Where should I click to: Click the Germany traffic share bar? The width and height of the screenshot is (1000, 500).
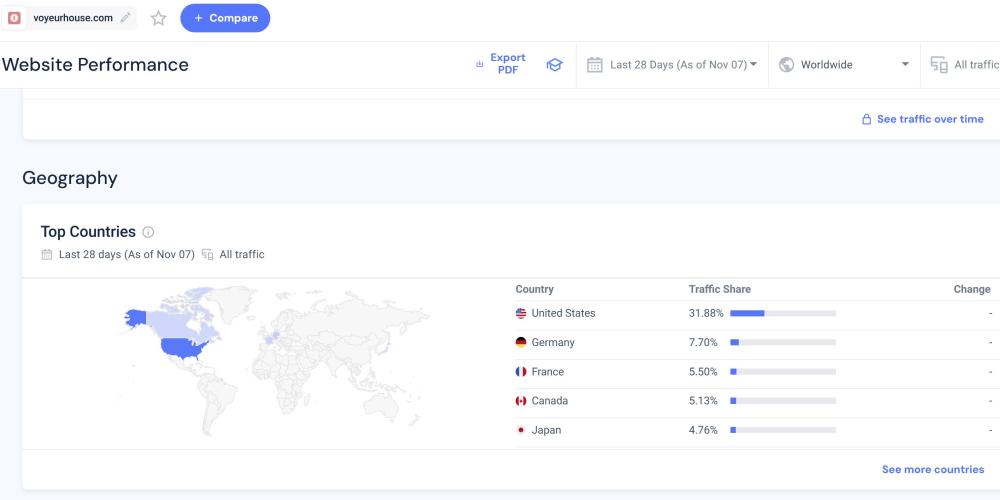782,342
